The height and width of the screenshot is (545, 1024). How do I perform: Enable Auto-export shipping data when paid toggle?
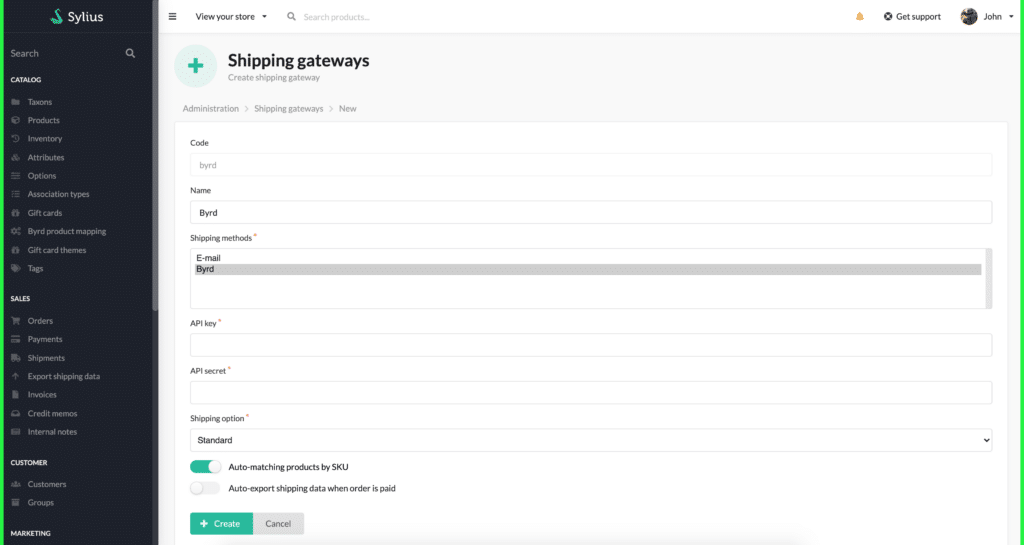[205, 488]
